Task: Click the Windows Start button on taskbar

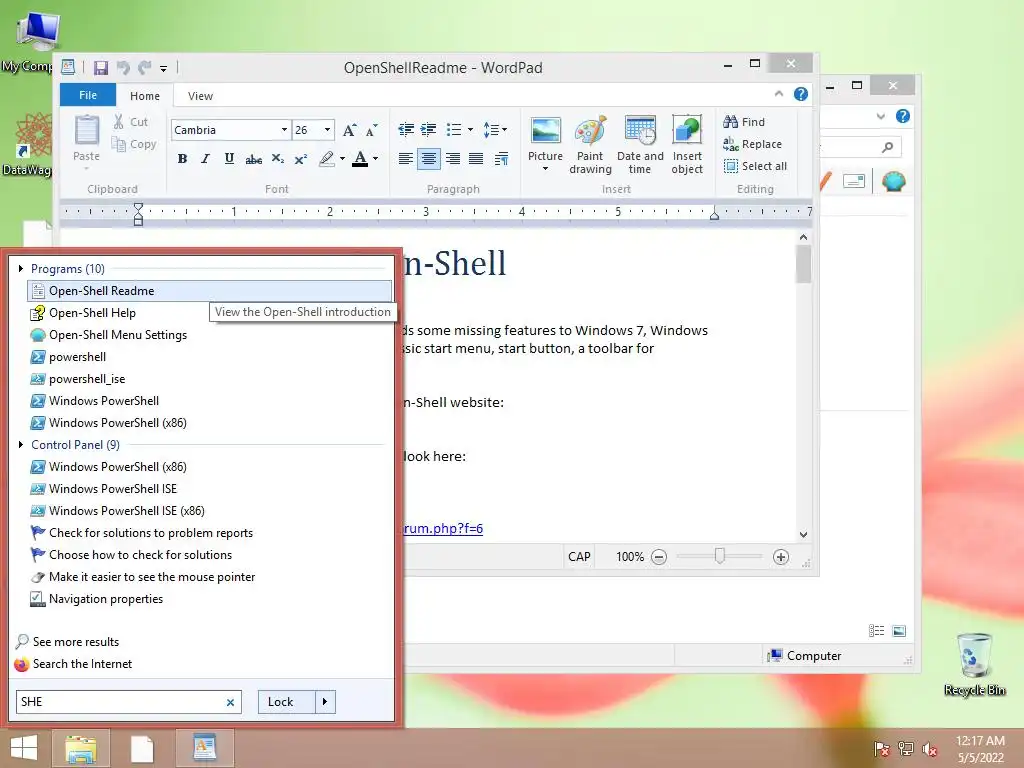Action: coord(24,748)
